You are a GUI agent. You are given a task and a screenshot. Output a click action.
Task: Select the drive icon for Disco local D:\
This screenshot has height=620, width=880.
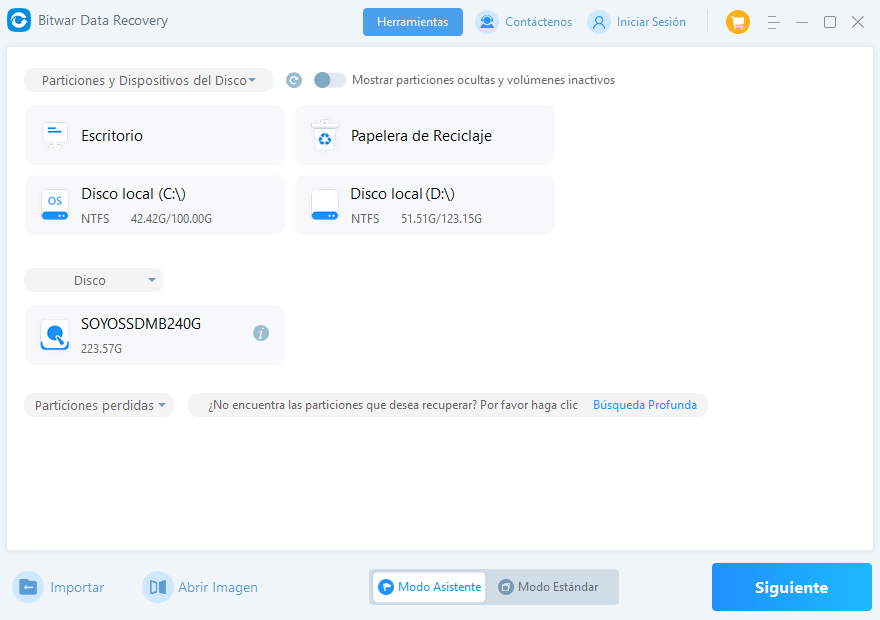[324, 205]
